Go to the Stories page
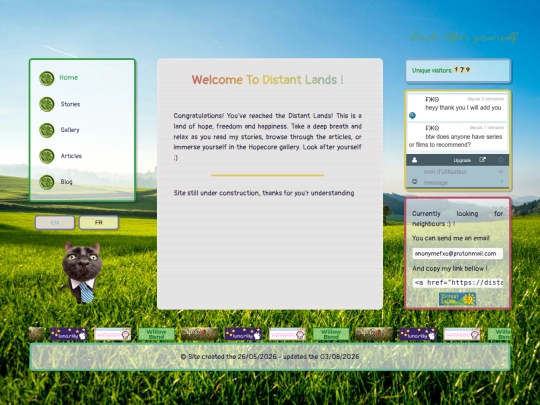The height and width of the screenshot is (405, 540). pos(70,104)
